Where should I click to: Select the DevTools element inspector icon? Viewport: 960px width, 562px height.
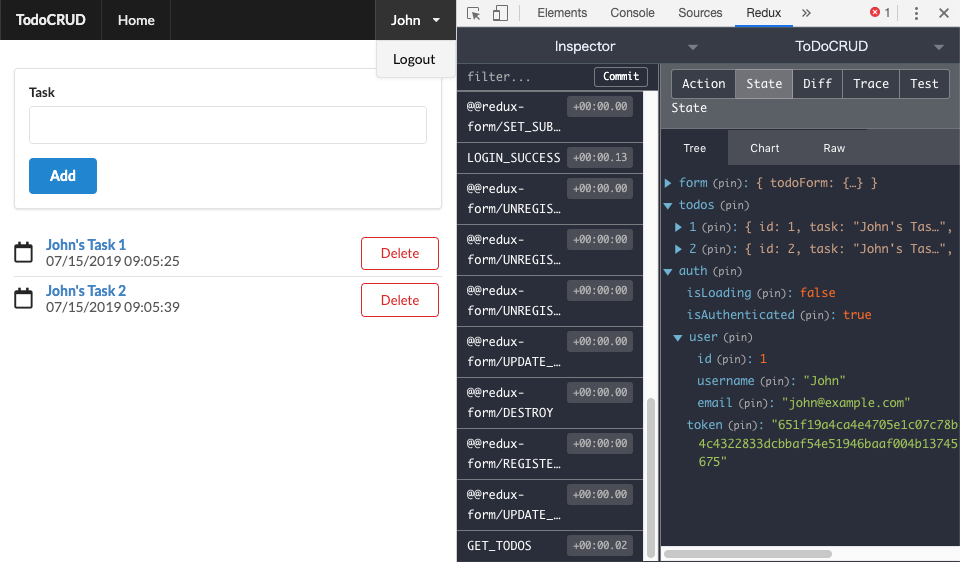[x=473, y=13]
